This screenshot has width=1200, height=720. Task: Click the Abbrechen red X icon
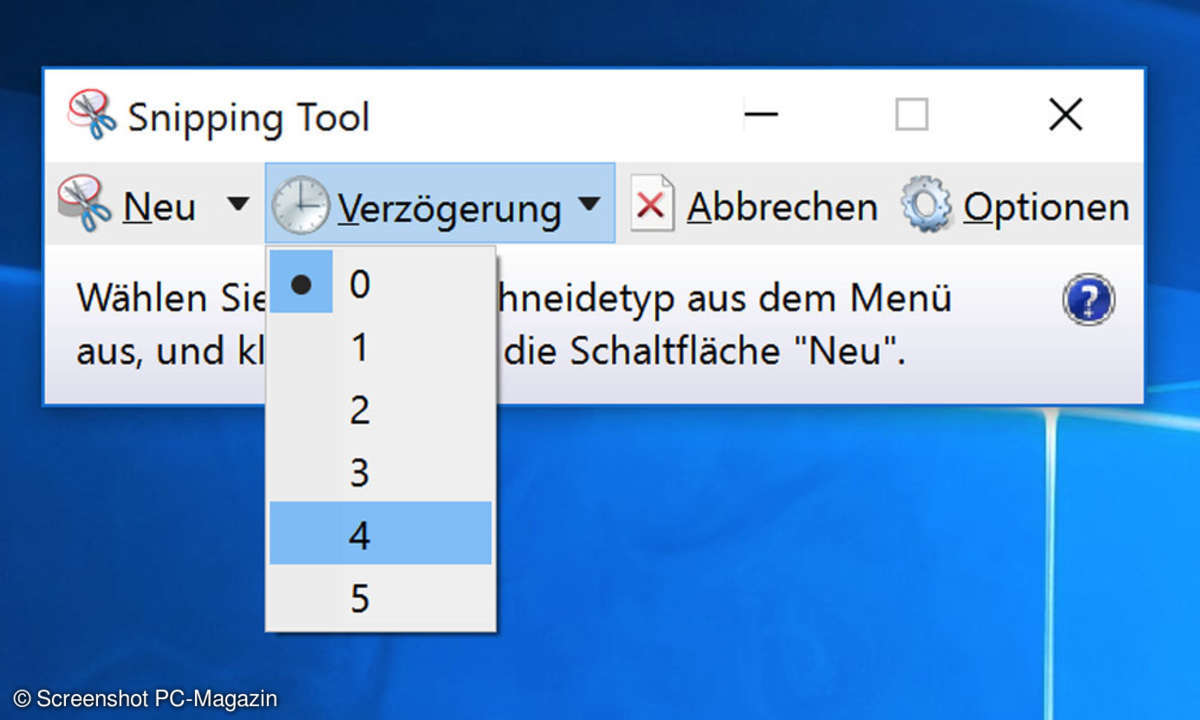click(652, 205)
